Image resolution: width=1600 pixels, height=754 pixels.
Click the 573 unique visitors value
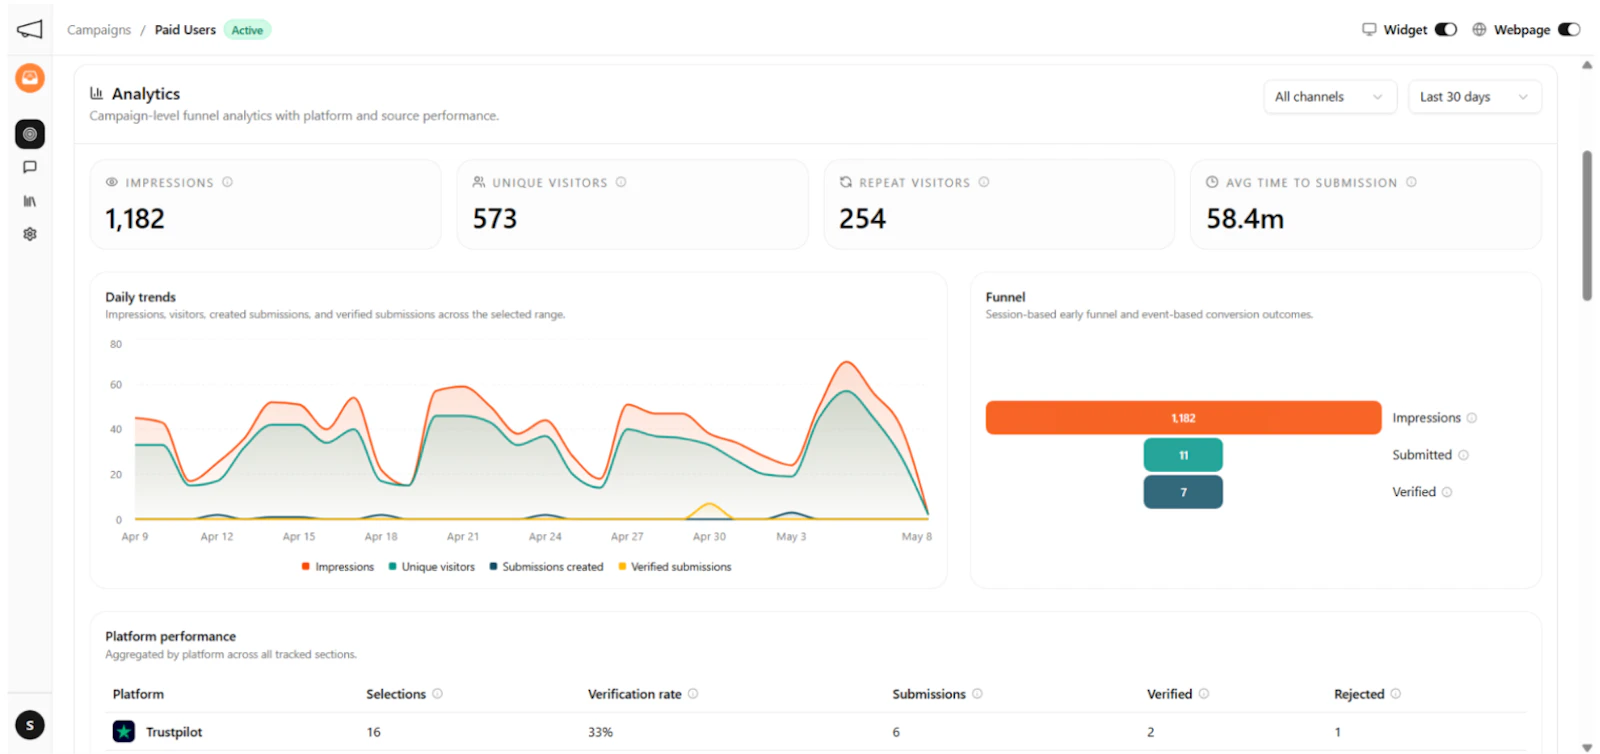(x=495, y=219)
